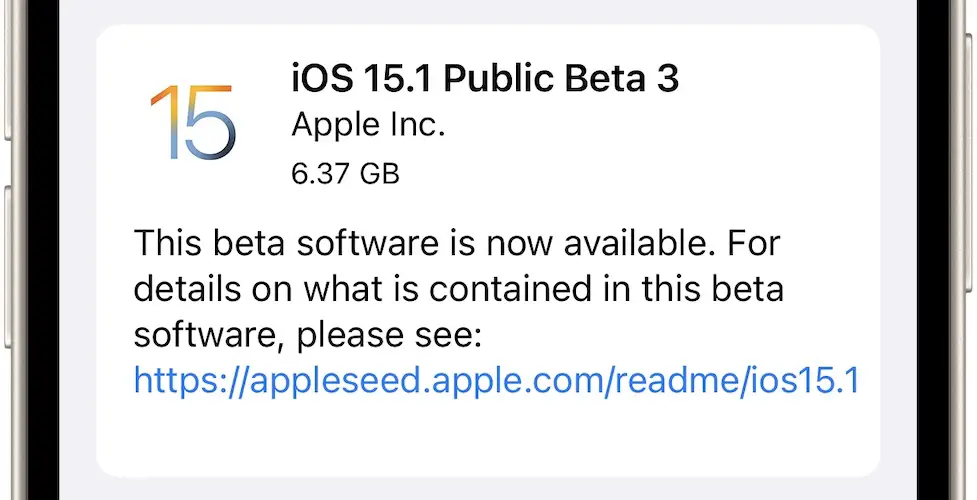Tap the 6.37 GB download size label
This screenshot has height=500, width=977.
coord(345,174)
